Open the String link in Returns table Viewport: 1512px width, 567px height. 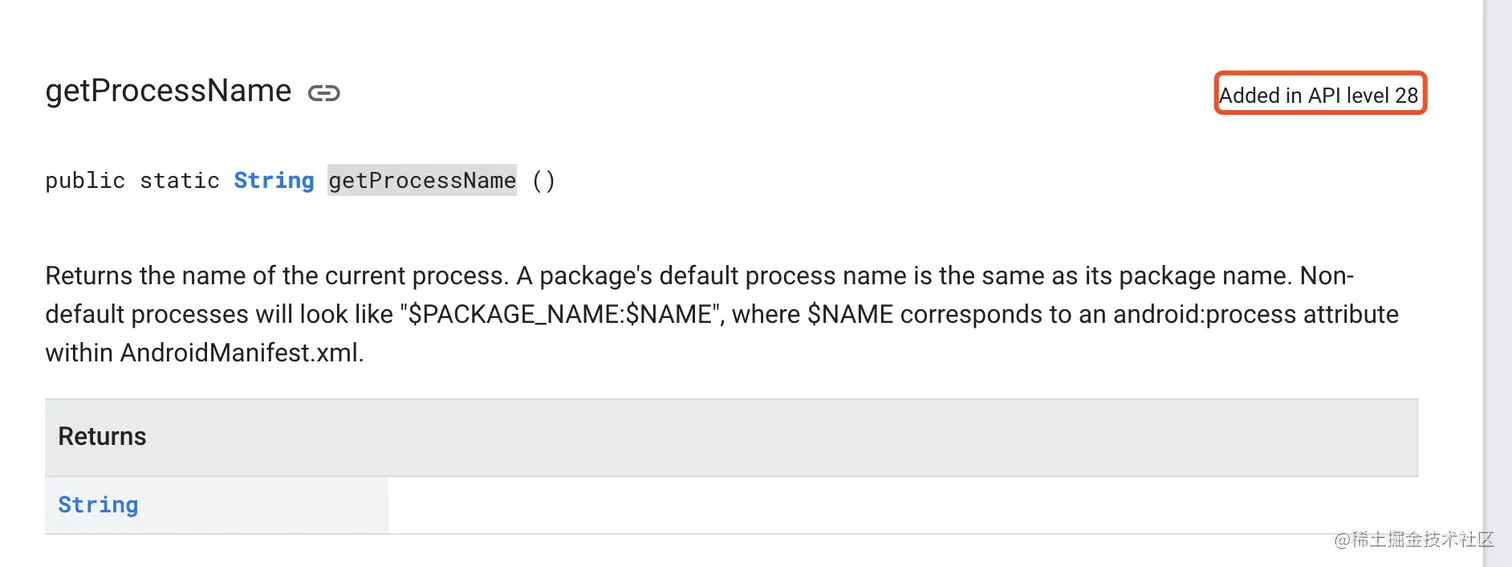[98, 505]
